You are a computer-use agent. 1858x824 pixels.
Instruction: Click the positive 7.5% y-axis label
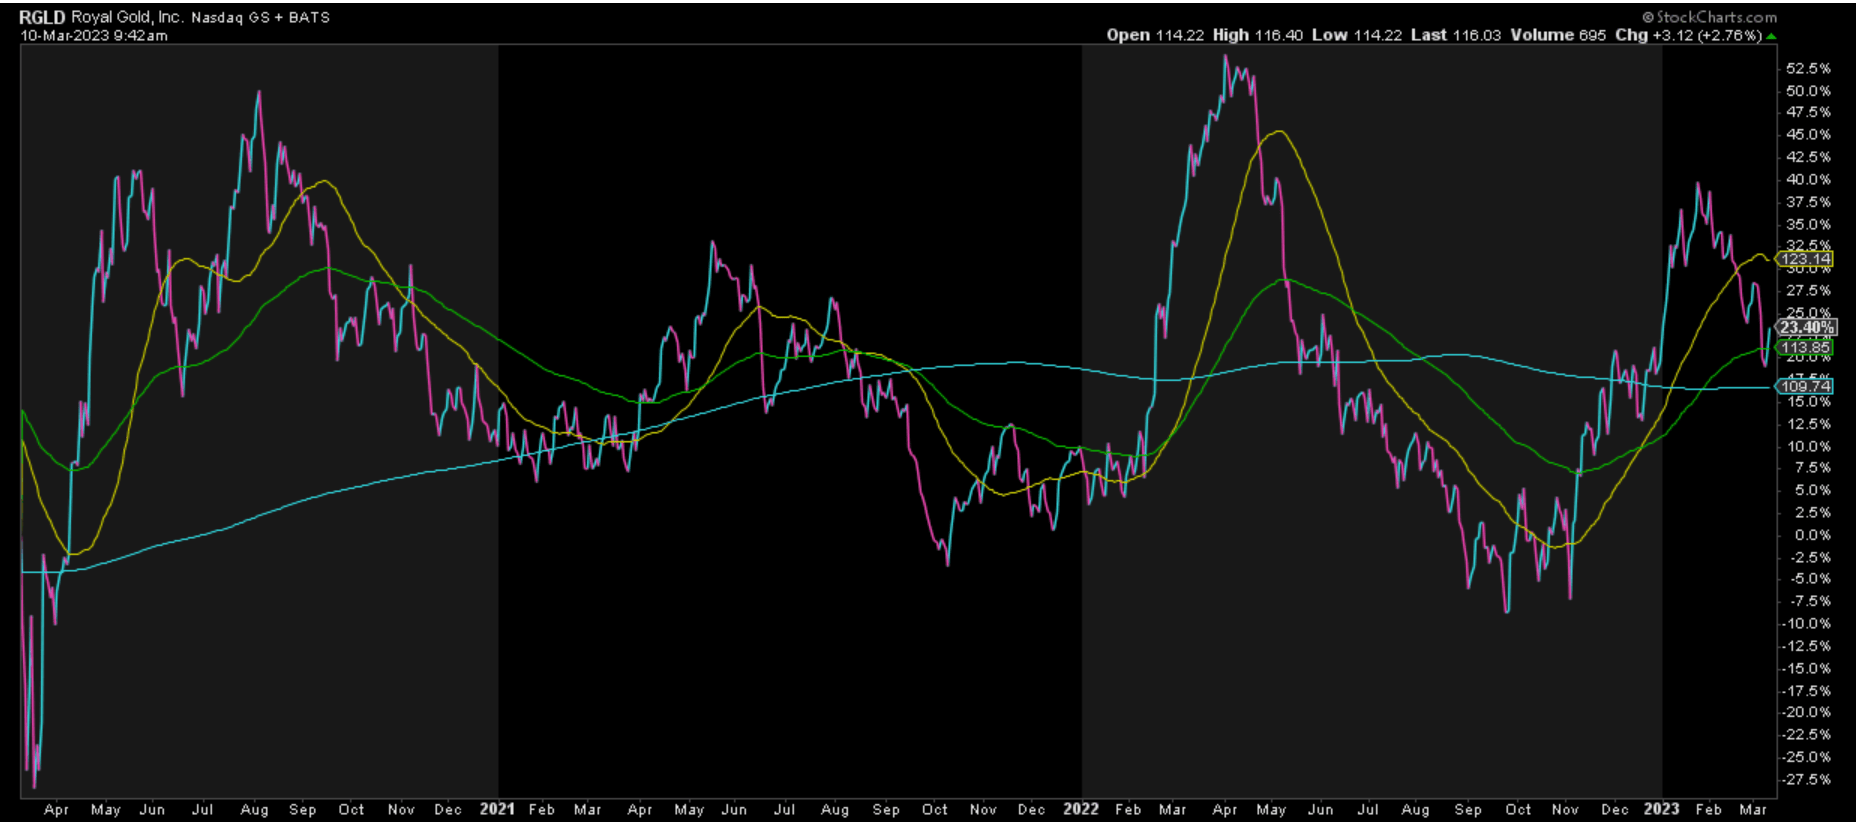(x=1813, y=468)
